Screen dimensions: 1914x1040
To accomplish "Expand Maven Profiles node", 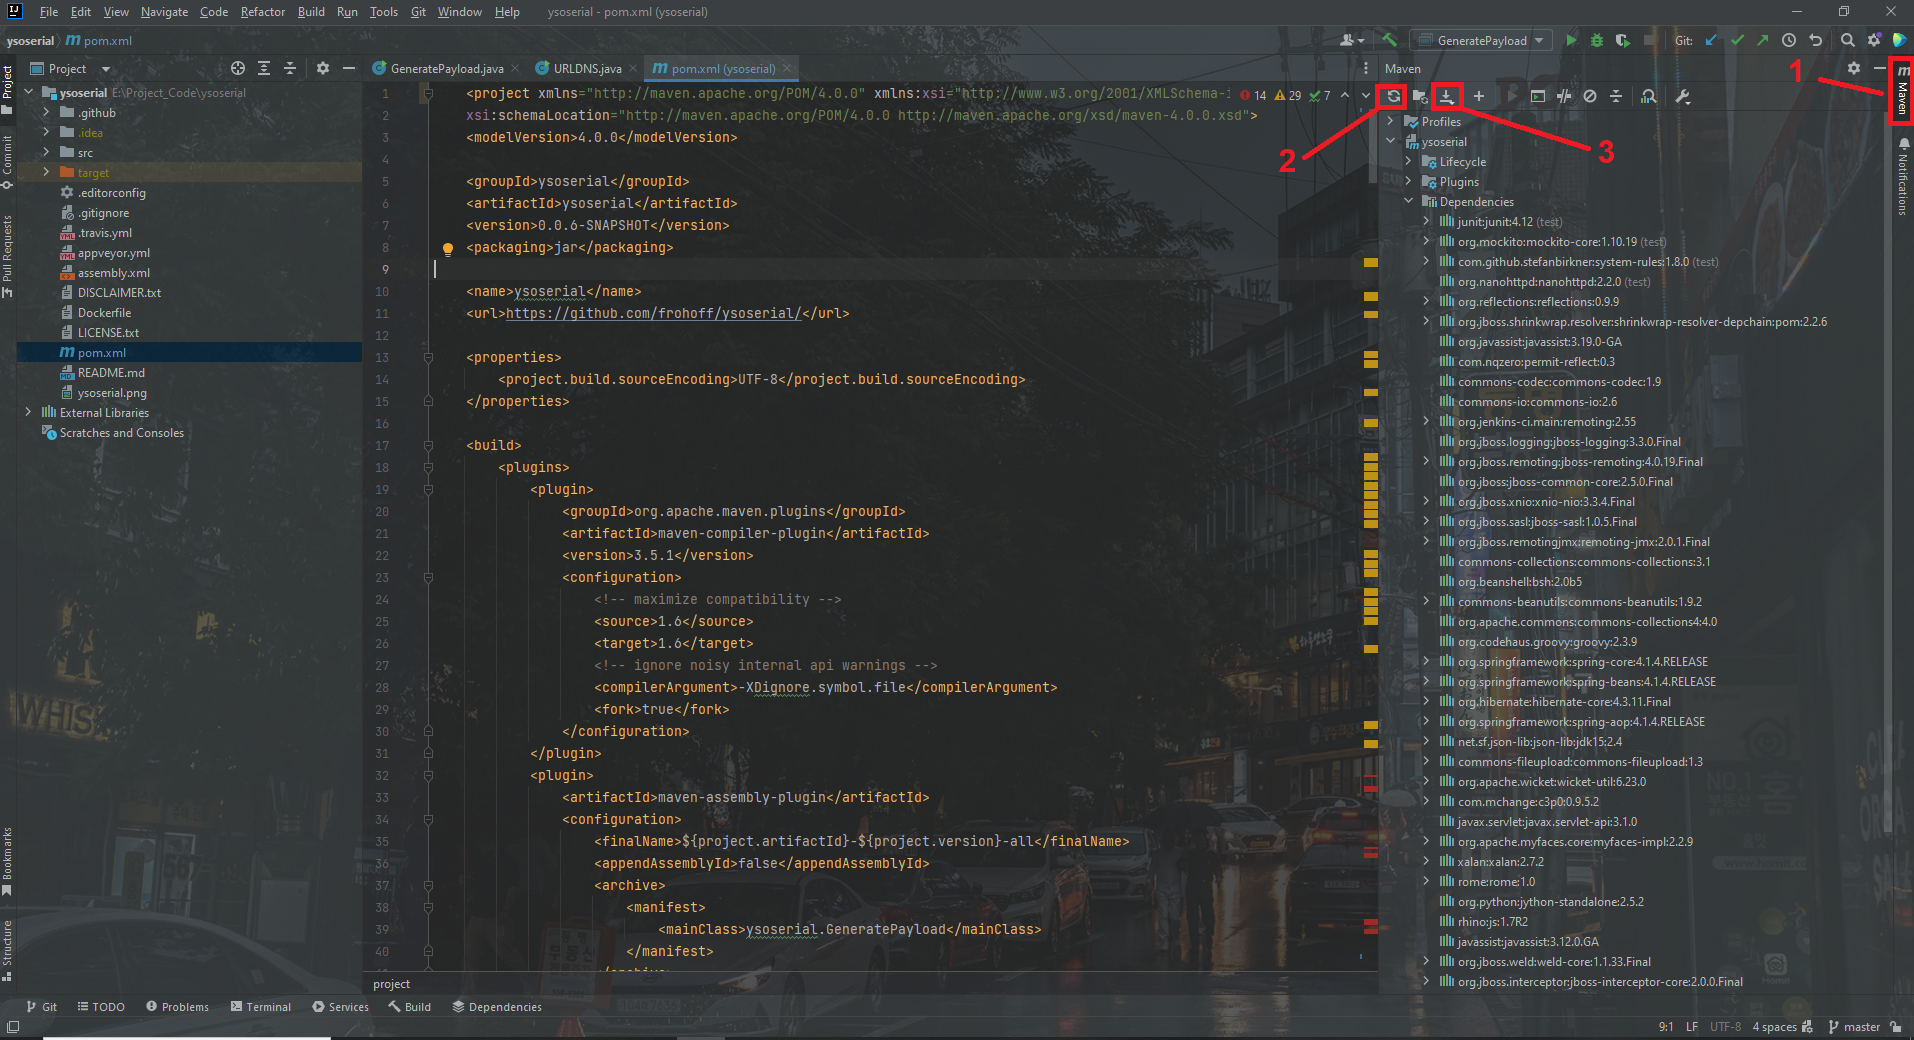I will [1391, 121].
